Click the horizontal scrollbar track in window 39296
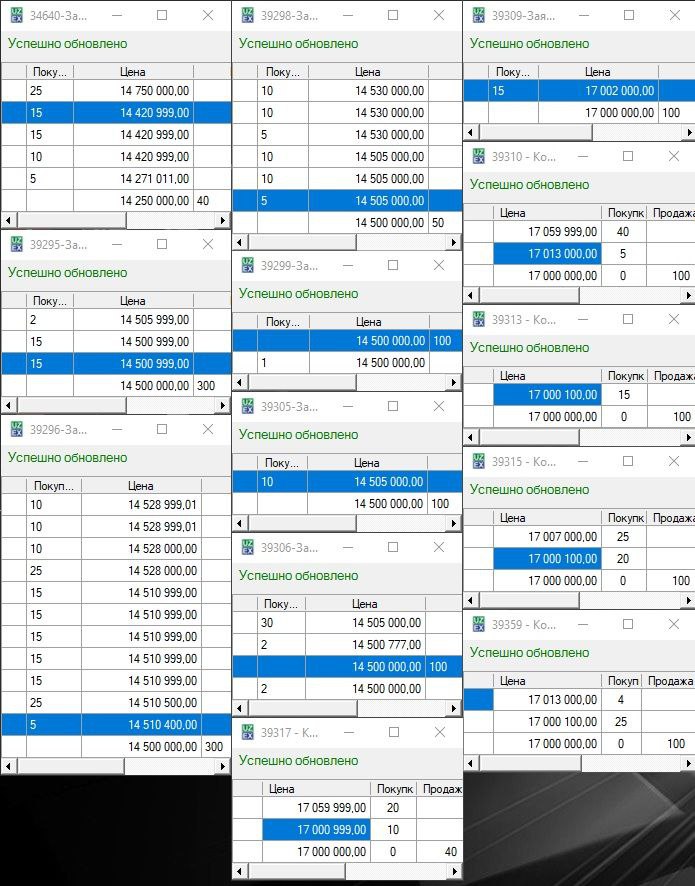 click(x=115, y=765)
